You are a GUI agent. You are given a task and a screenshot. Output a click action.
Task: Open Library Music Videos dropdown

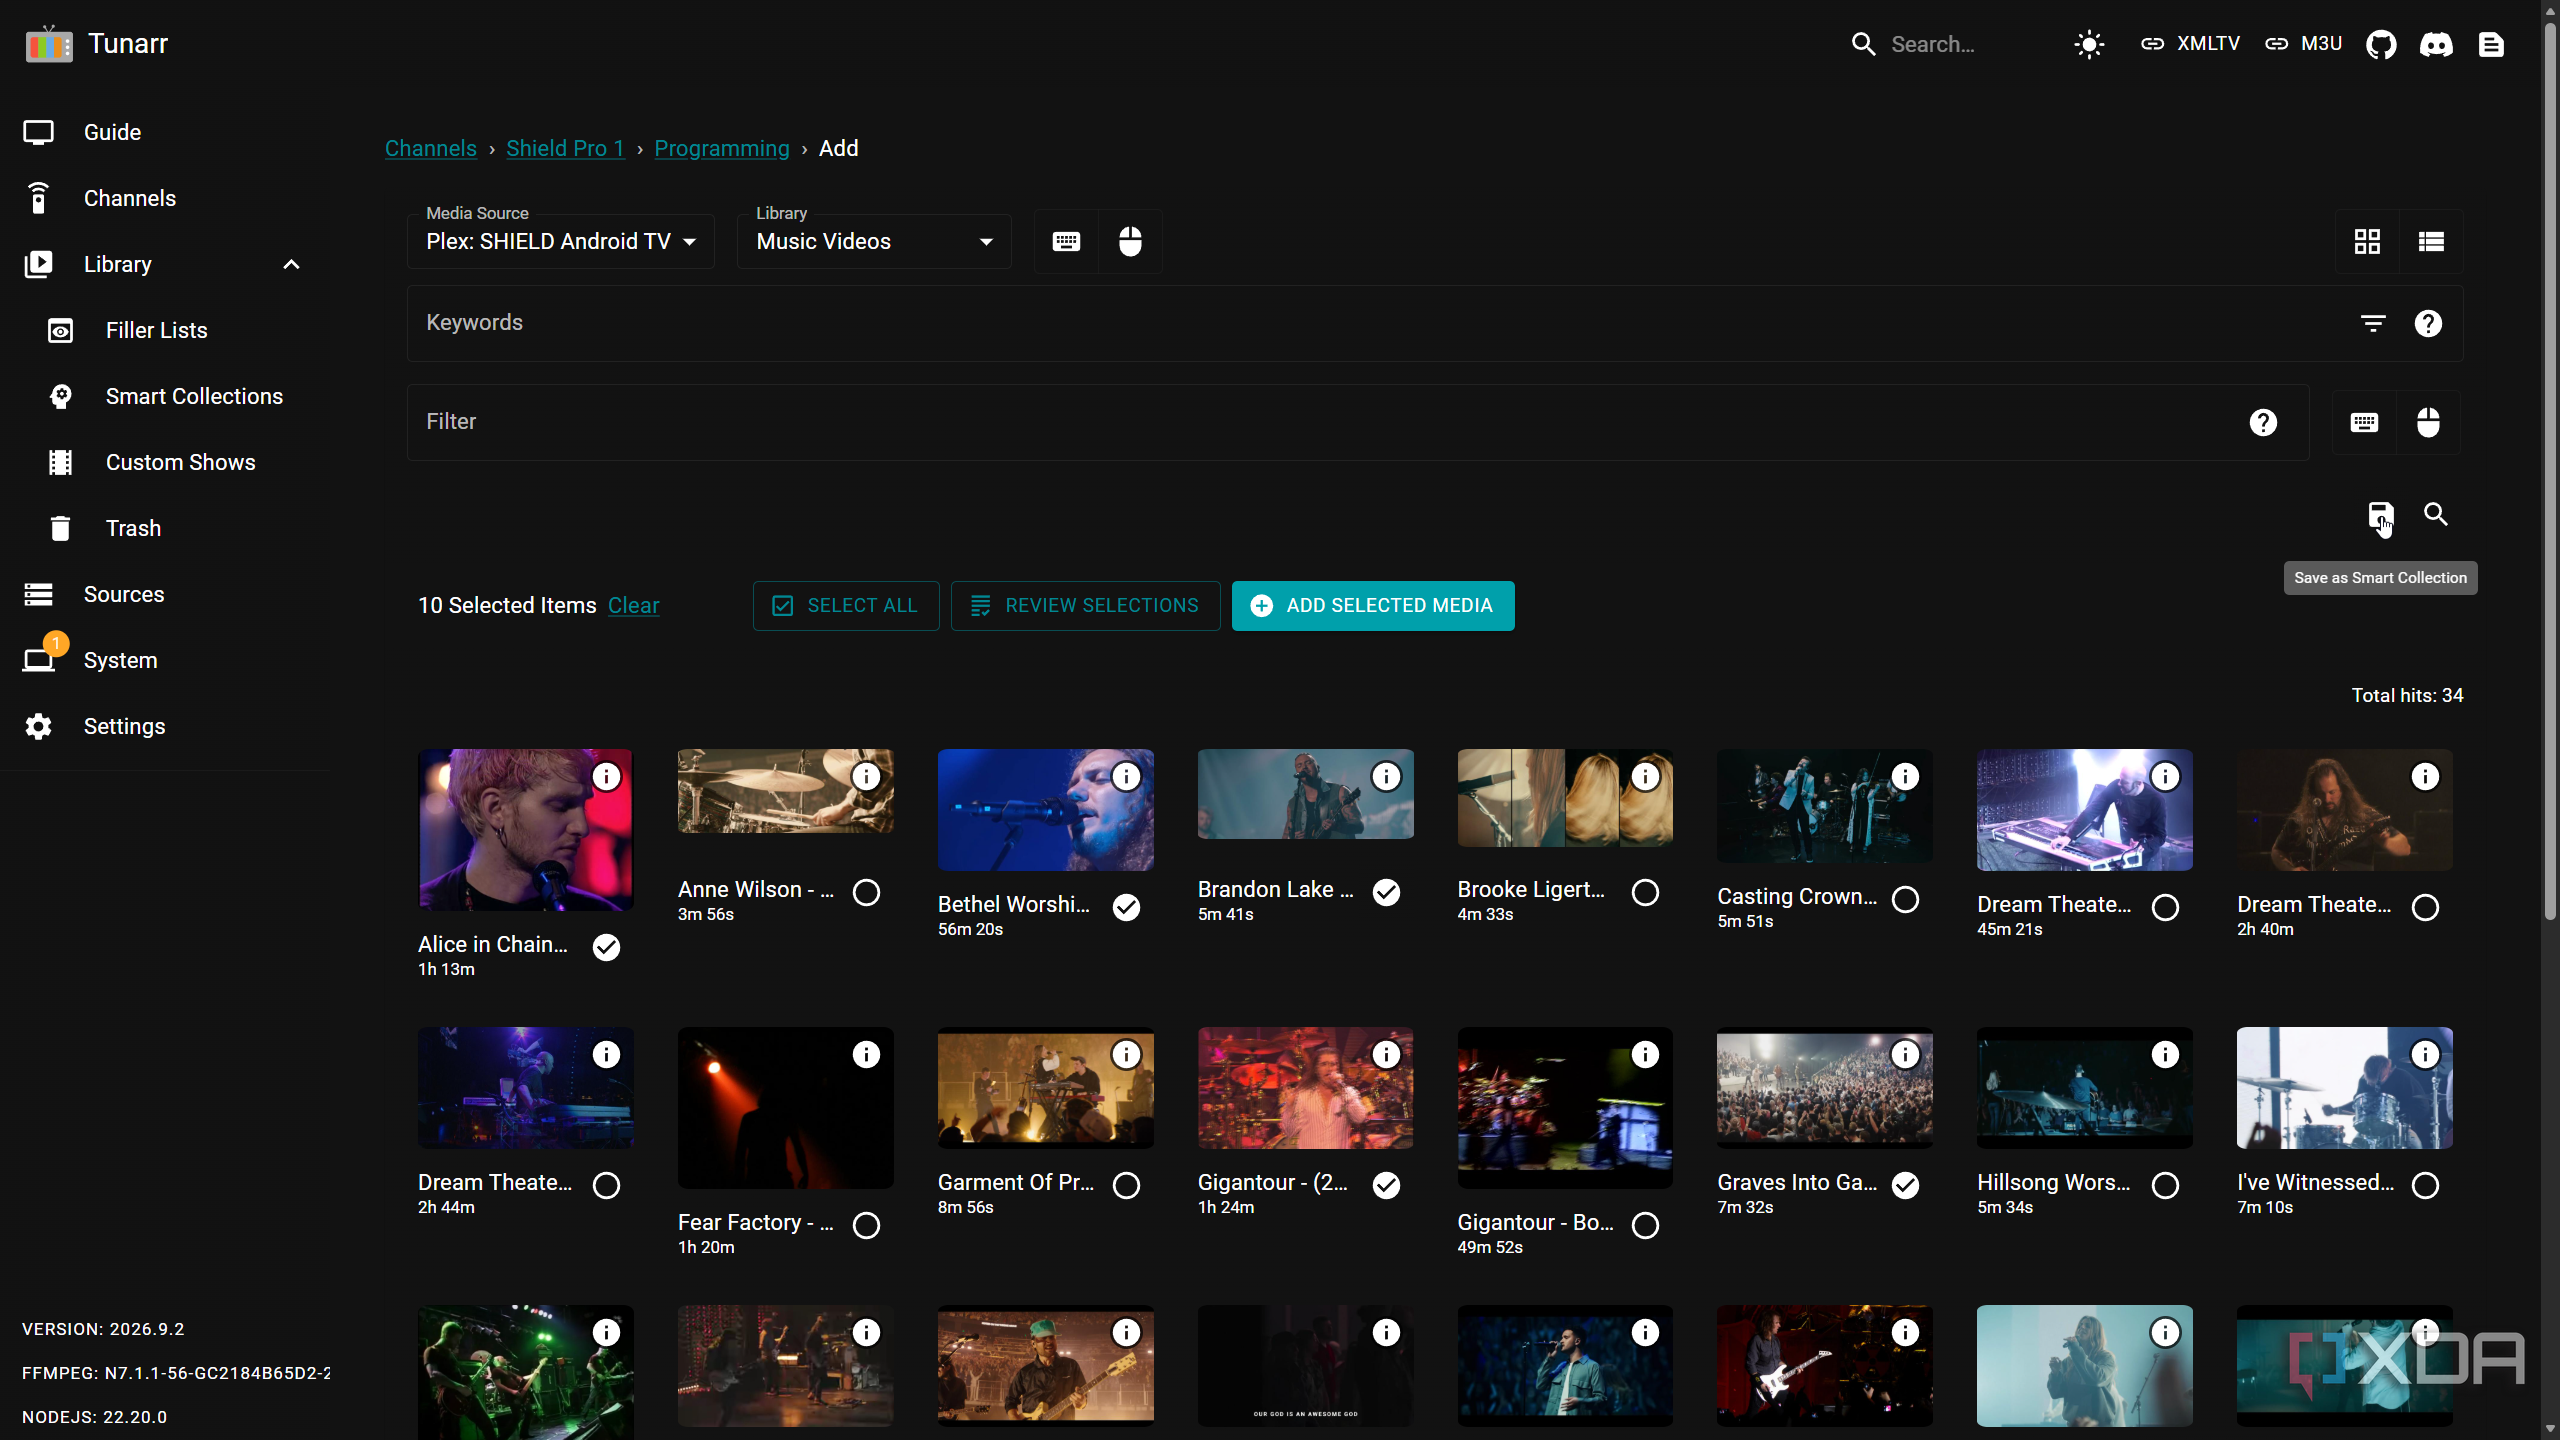tap(874, 241)
